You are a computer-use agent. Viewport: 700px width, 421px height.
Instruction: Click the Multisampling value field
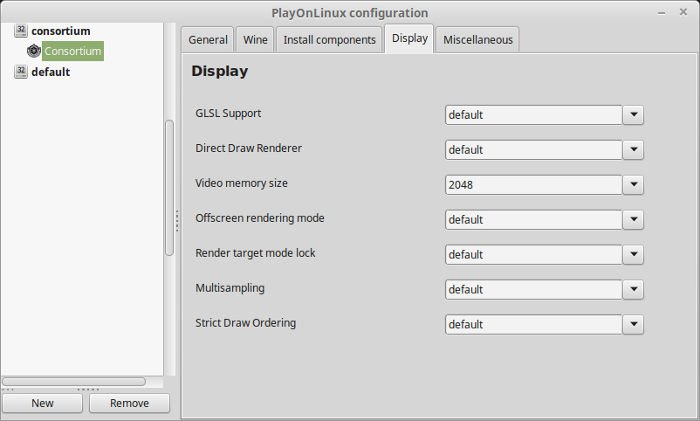[x=533, y=289]
